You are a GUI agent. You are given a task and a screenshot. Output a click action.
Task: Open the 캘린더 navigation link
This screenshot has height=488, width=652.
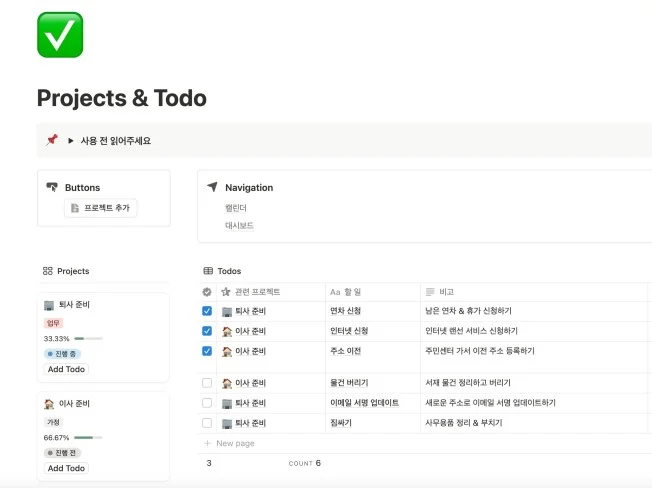coord(236,208)
